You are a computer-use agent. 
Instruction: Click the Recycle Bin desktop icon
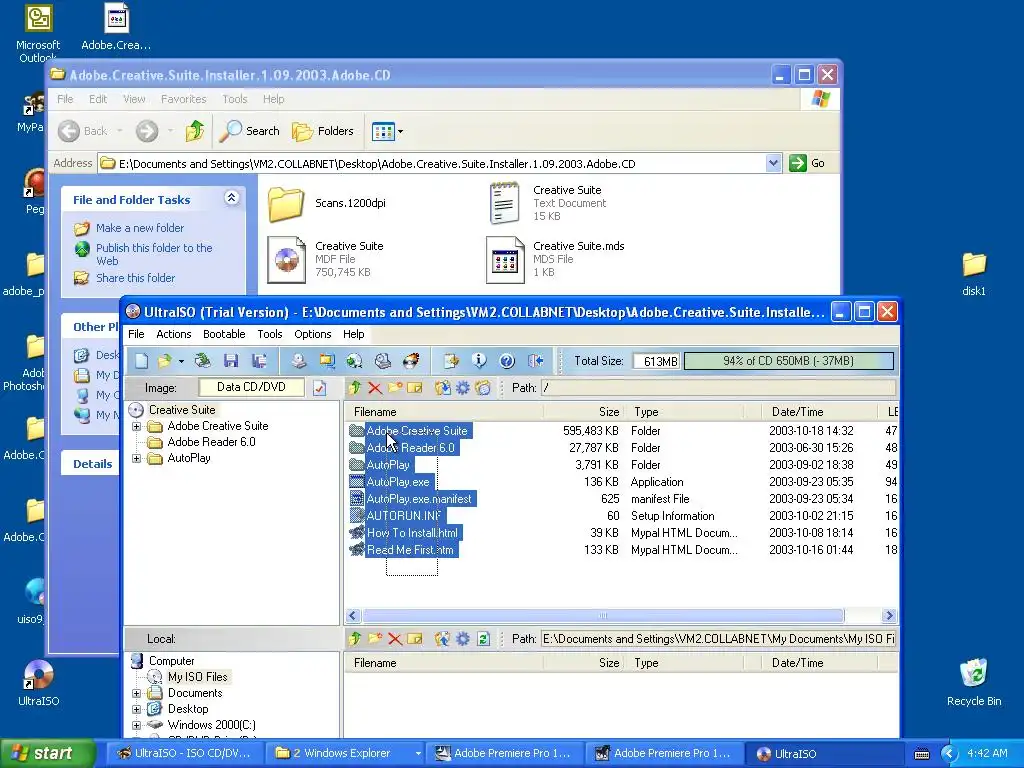point(974,682)
